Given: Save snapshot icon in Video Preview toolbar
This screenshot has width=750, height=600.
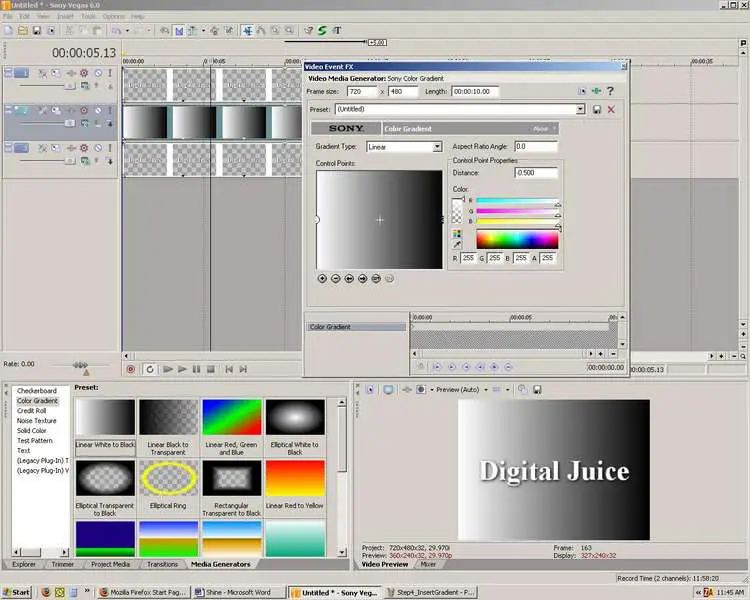Looking at the screenshot, I should click(x=537, y=389).
